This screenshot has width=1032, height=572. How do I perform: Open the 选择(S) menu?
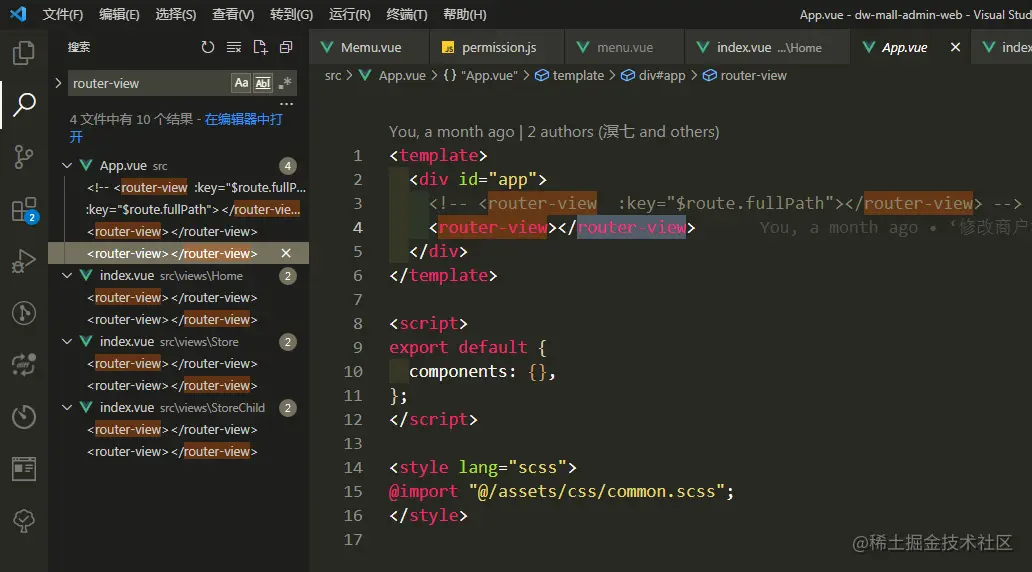coord(176,14)
